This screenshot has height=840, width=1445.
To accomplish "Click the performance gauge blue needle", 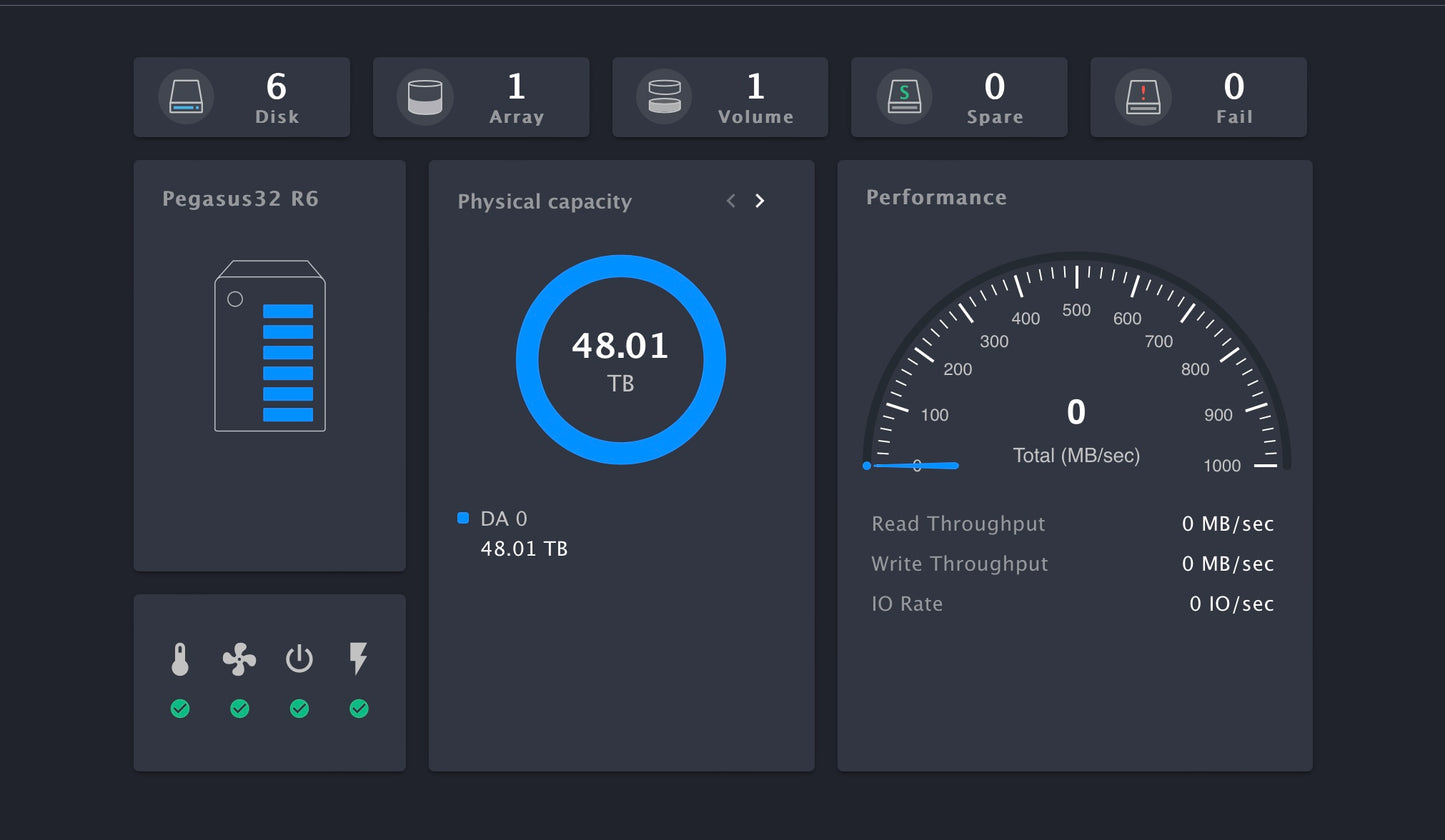I will [x=911, y=465].
